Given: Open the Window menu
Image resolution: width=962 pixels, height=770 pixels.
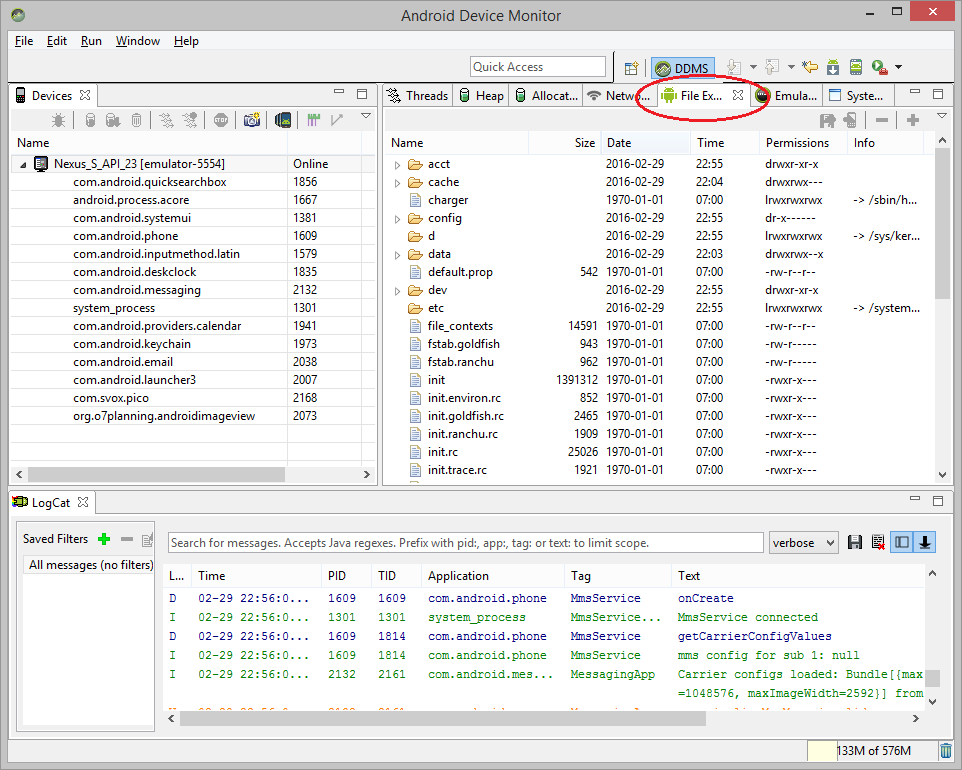Looking at the screenshot, I should coord(137,41).
